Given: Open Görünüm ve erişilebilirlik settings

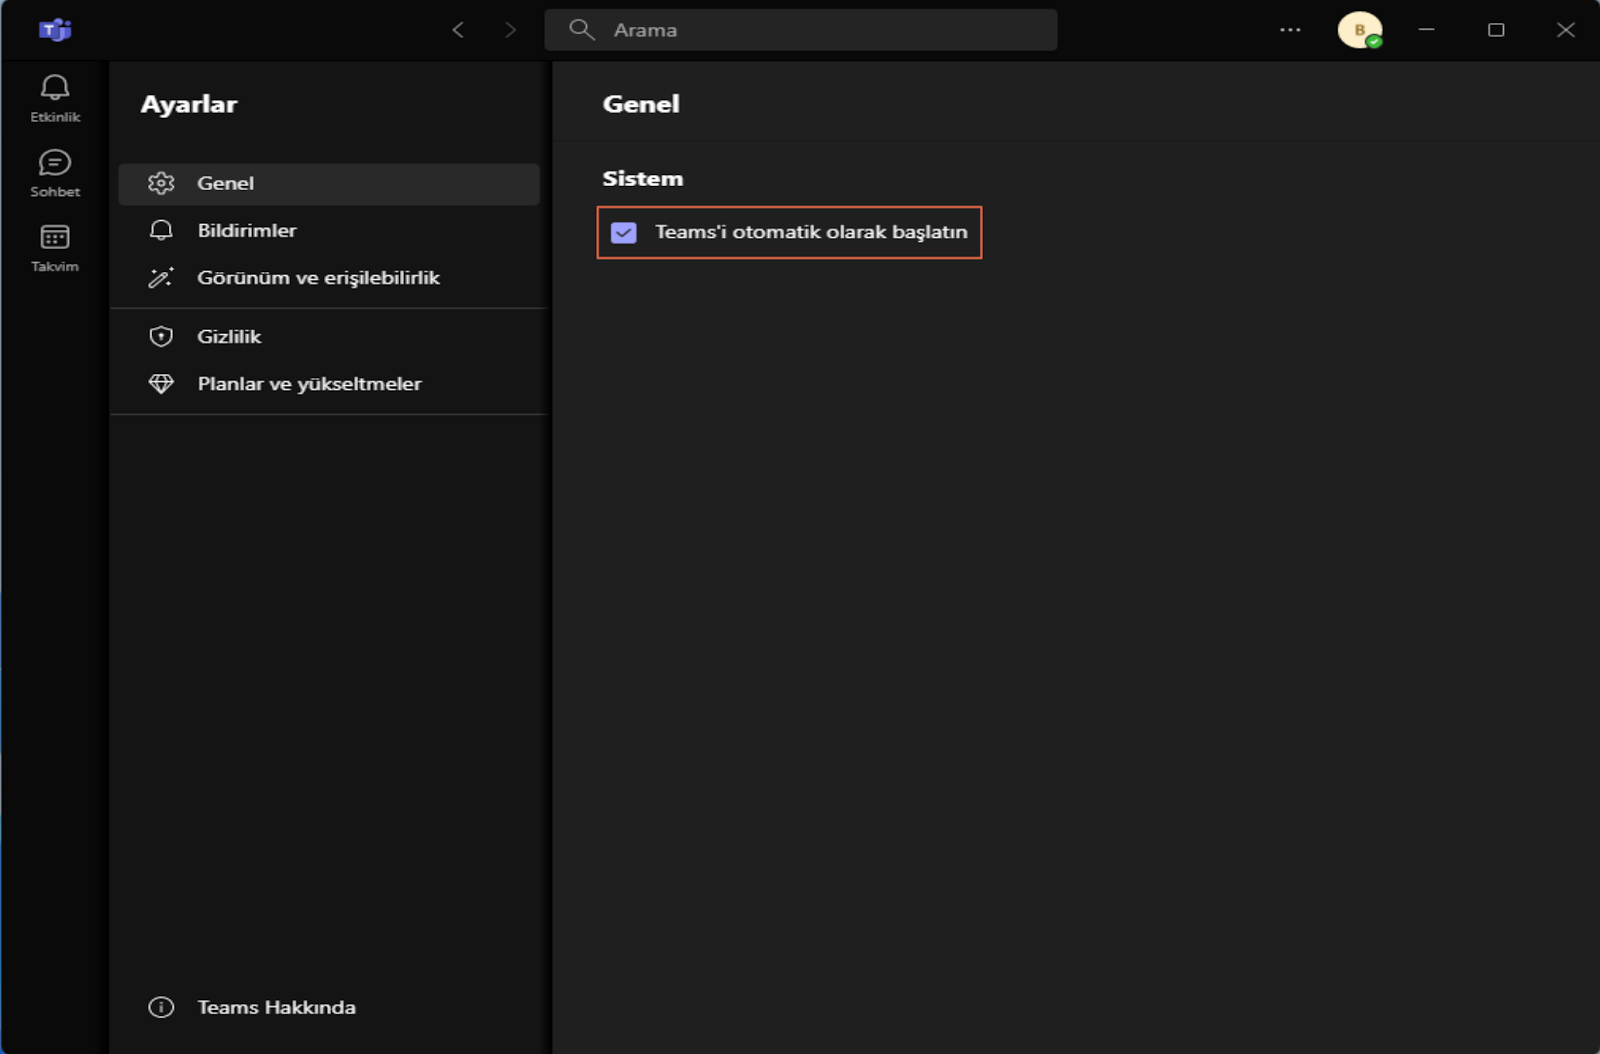Looking at the screenshot, I should point(329,278).
